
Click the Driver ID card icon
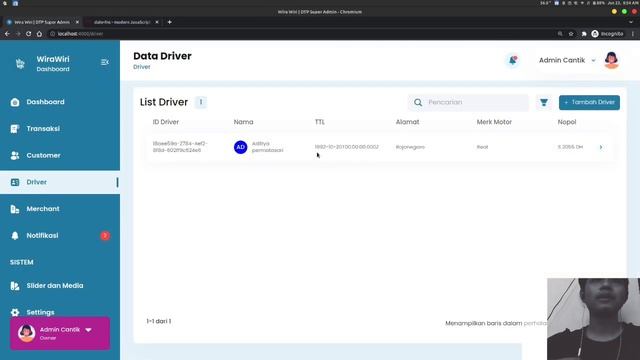[15, 182]
